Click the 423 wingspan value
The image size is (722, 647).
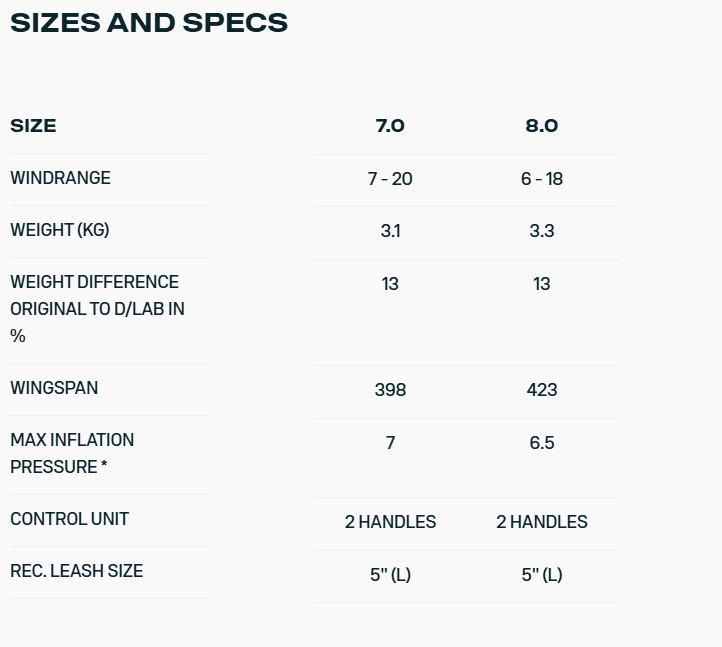coord(541,390)
